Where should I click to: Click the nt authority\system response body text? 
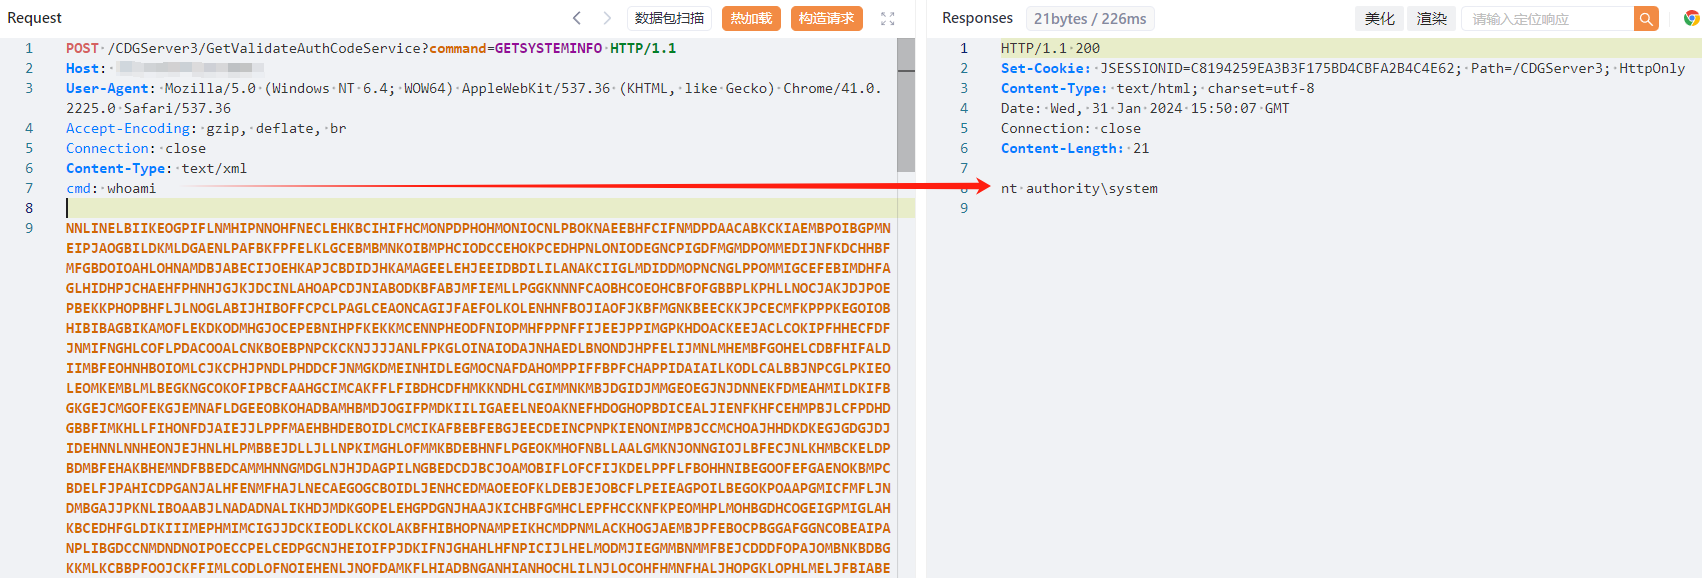1079,188
